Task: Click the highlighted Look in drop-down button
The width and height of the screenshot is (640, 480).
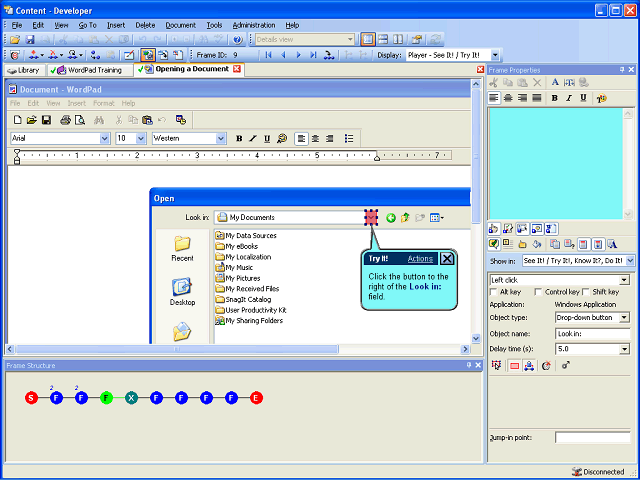Action: 371,218
